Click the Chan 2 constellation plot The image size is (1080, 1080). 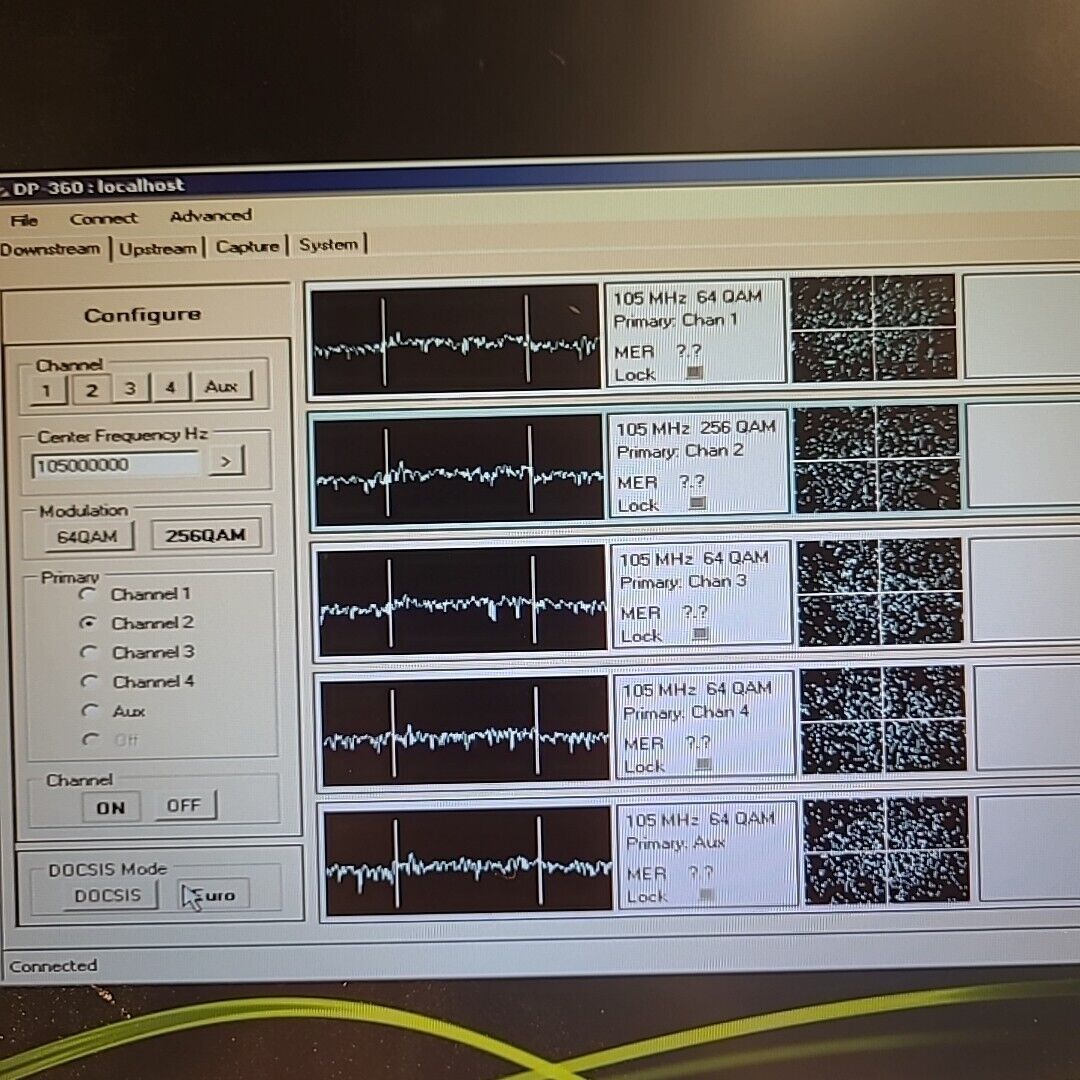click(877, 459)
